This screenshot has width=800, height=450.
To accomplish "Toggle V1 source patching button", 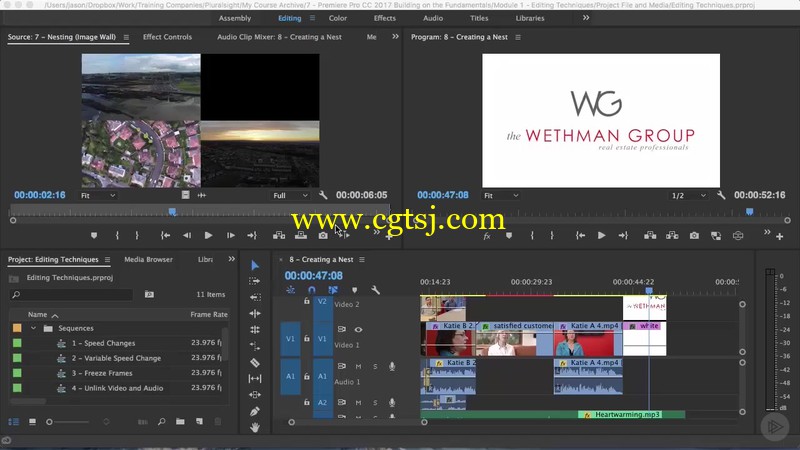I will click(x=290, y=339).
